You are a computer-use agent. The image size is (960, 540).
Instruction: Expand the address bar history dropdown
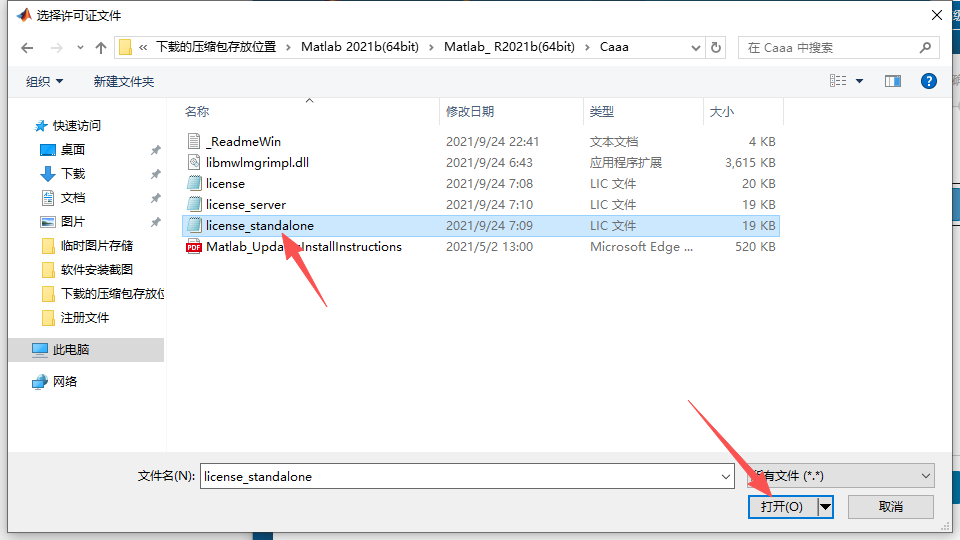click(696, 47)
